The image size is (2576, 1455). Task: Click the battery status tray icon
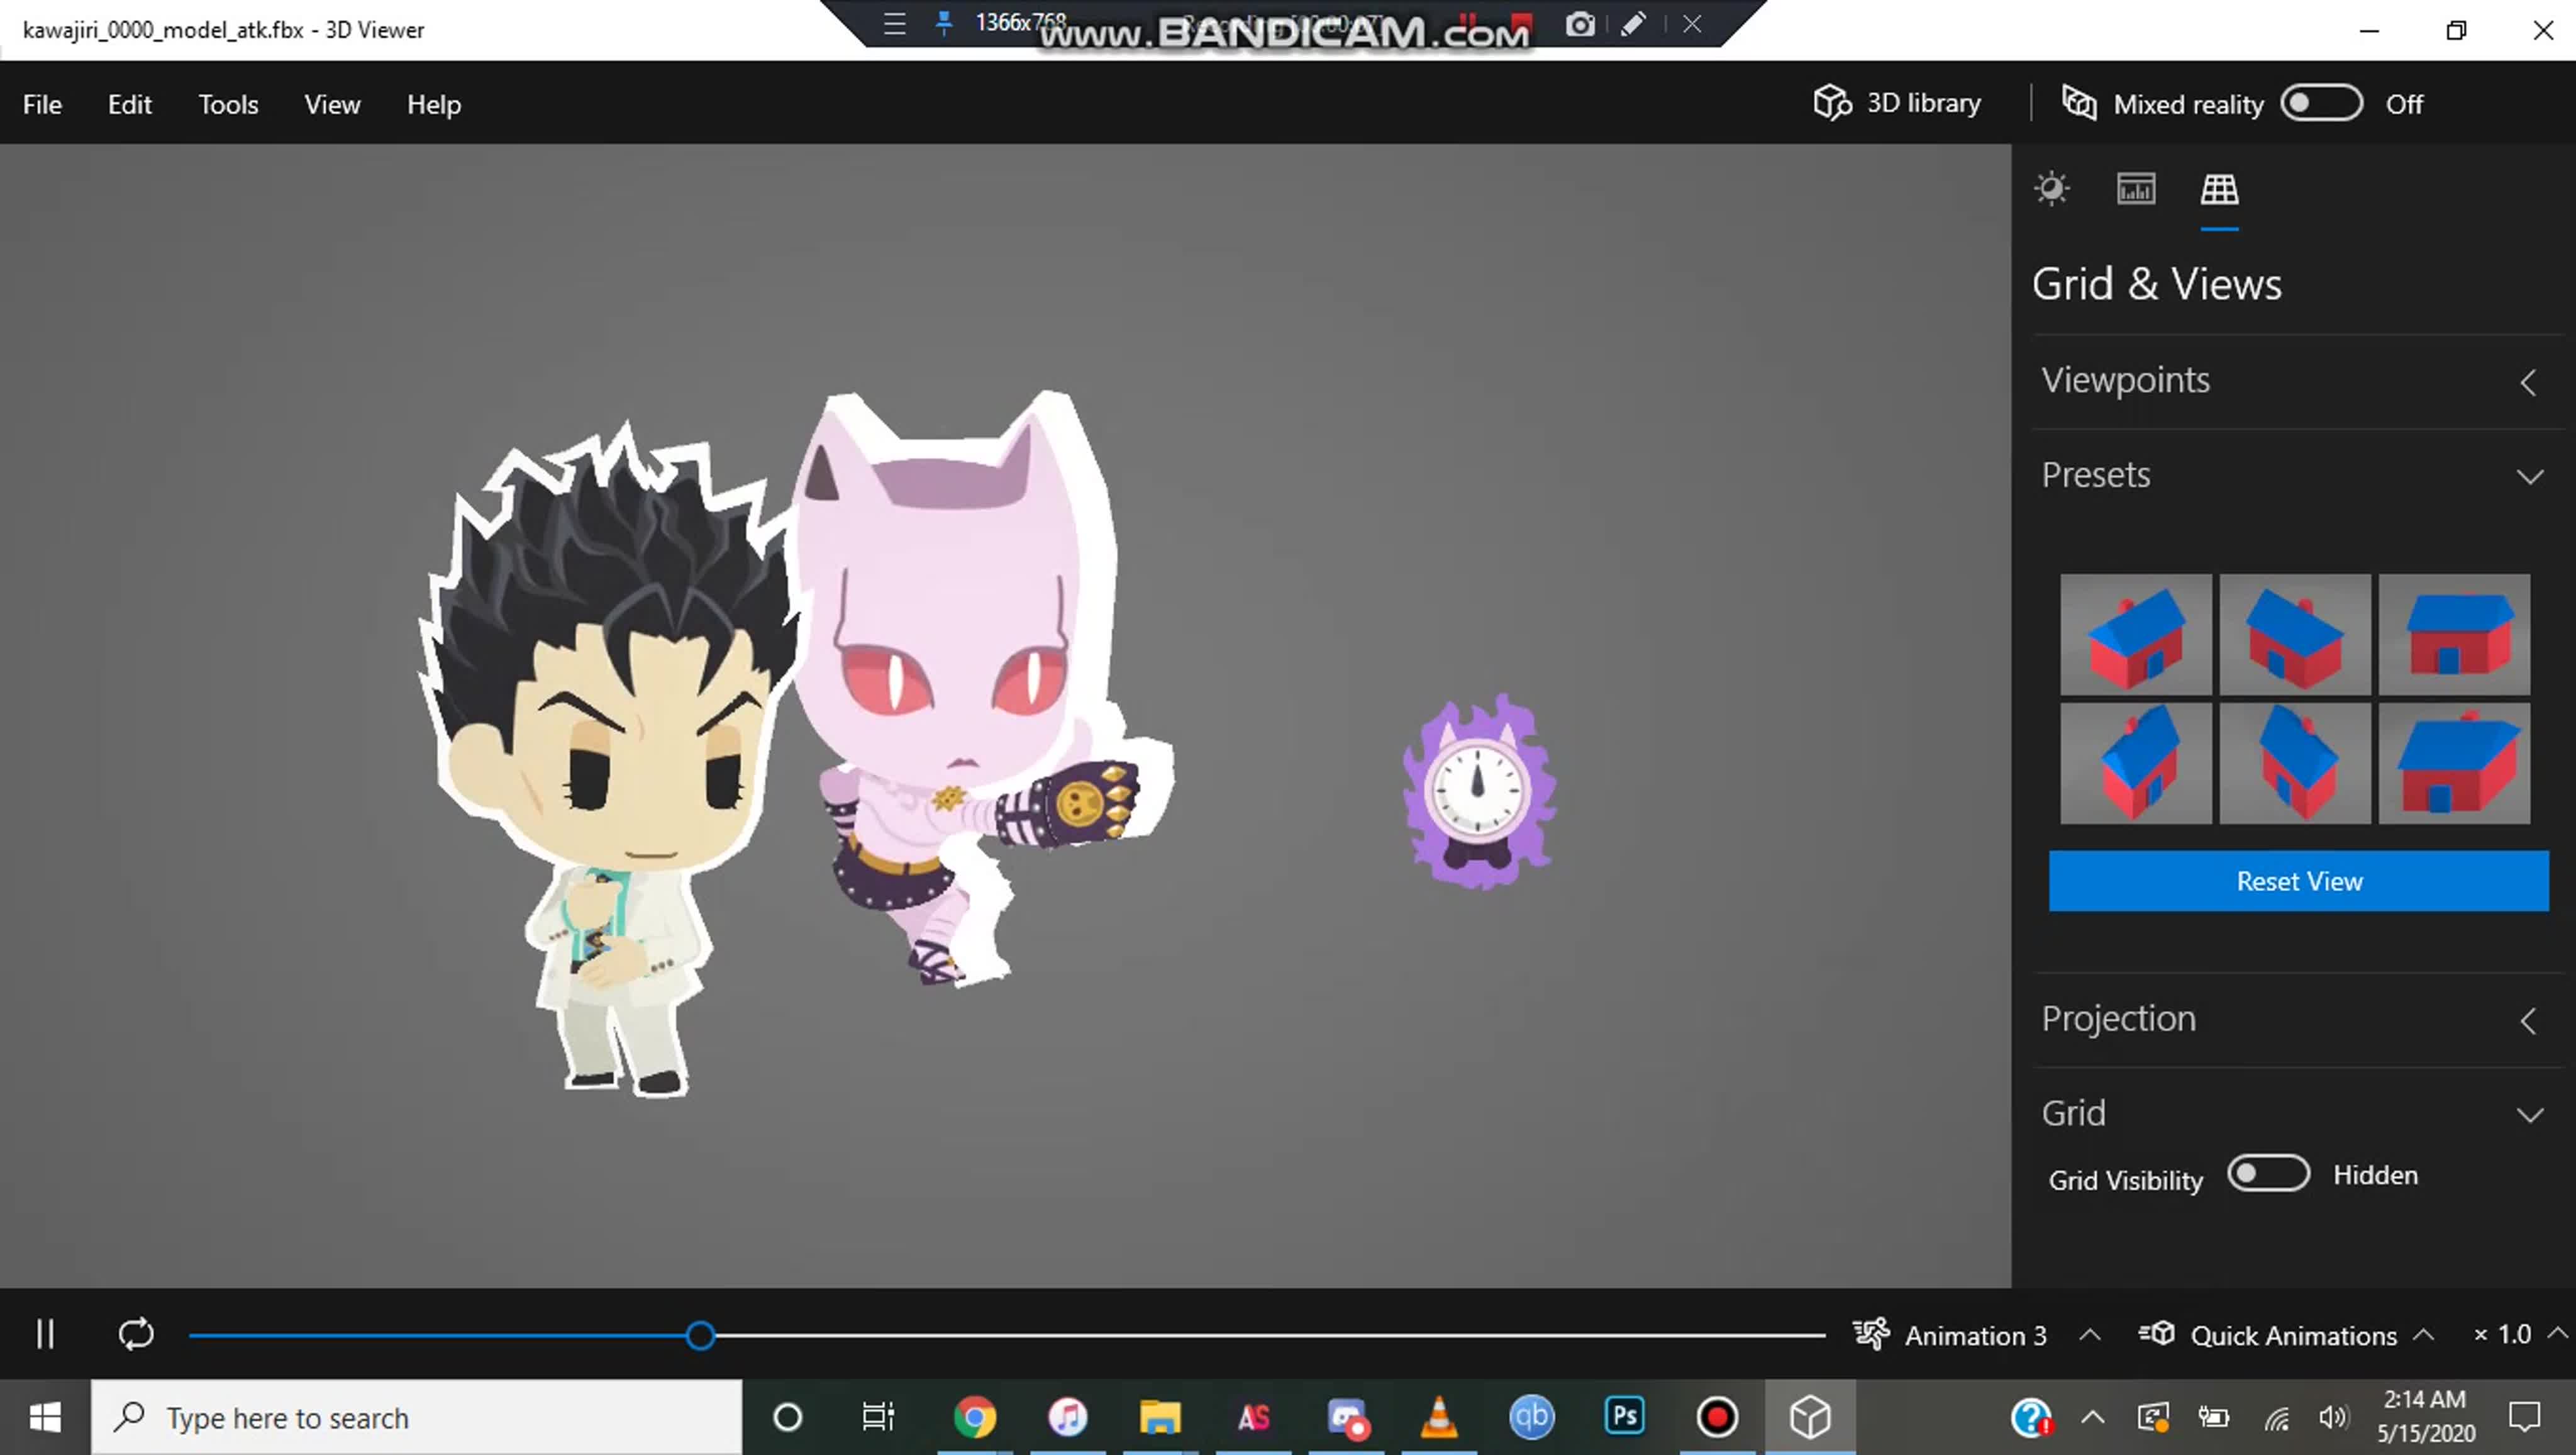(2213, 1417)
